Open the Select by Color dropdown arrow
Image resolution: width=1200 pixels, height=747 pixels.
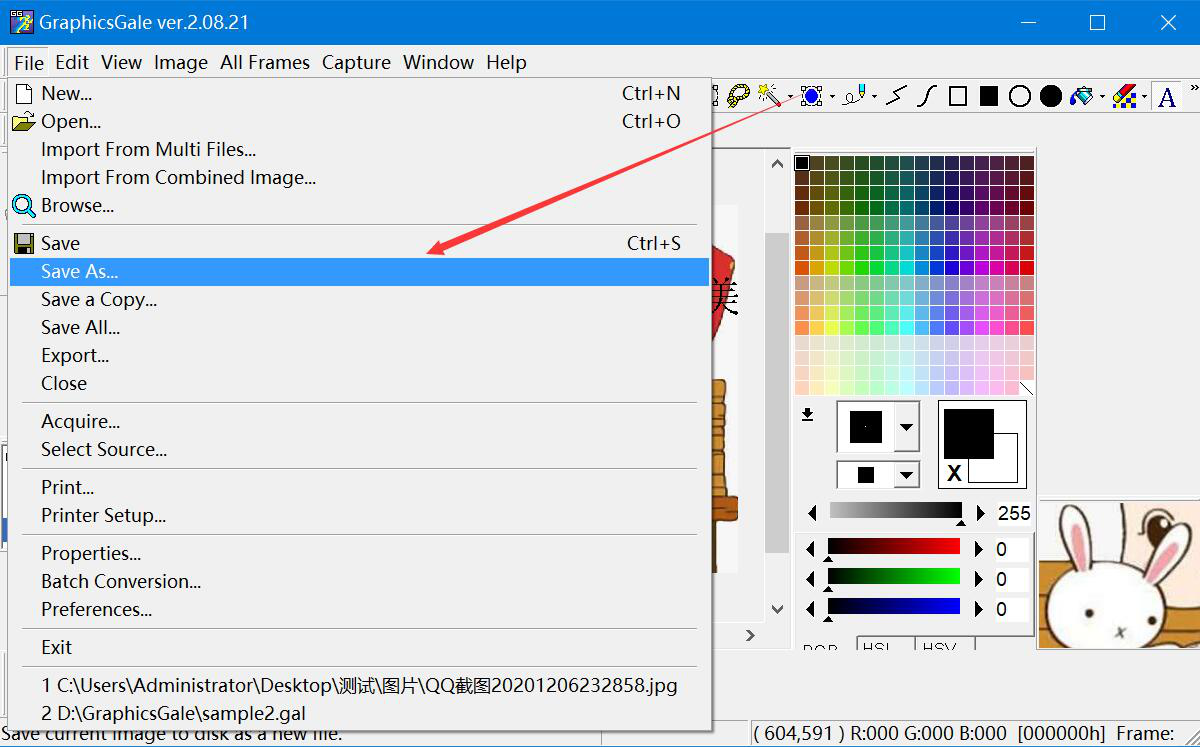click(x=832, y=97)
